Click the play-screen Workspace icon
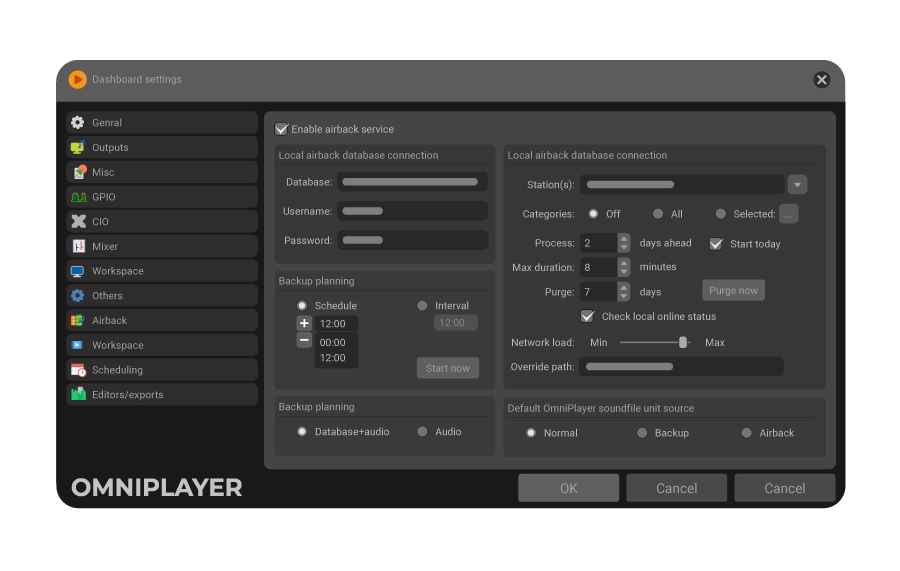900x571 pixels. click(x=77, y=345)
